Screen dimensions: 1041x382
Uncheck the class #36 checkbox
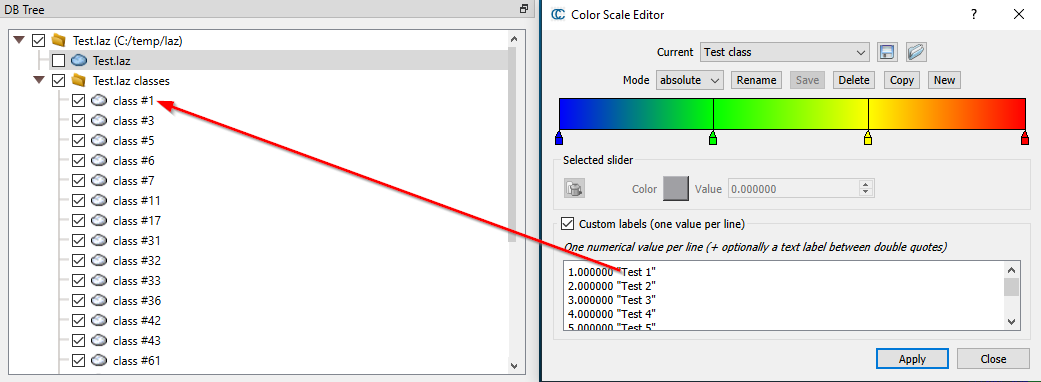78,300
